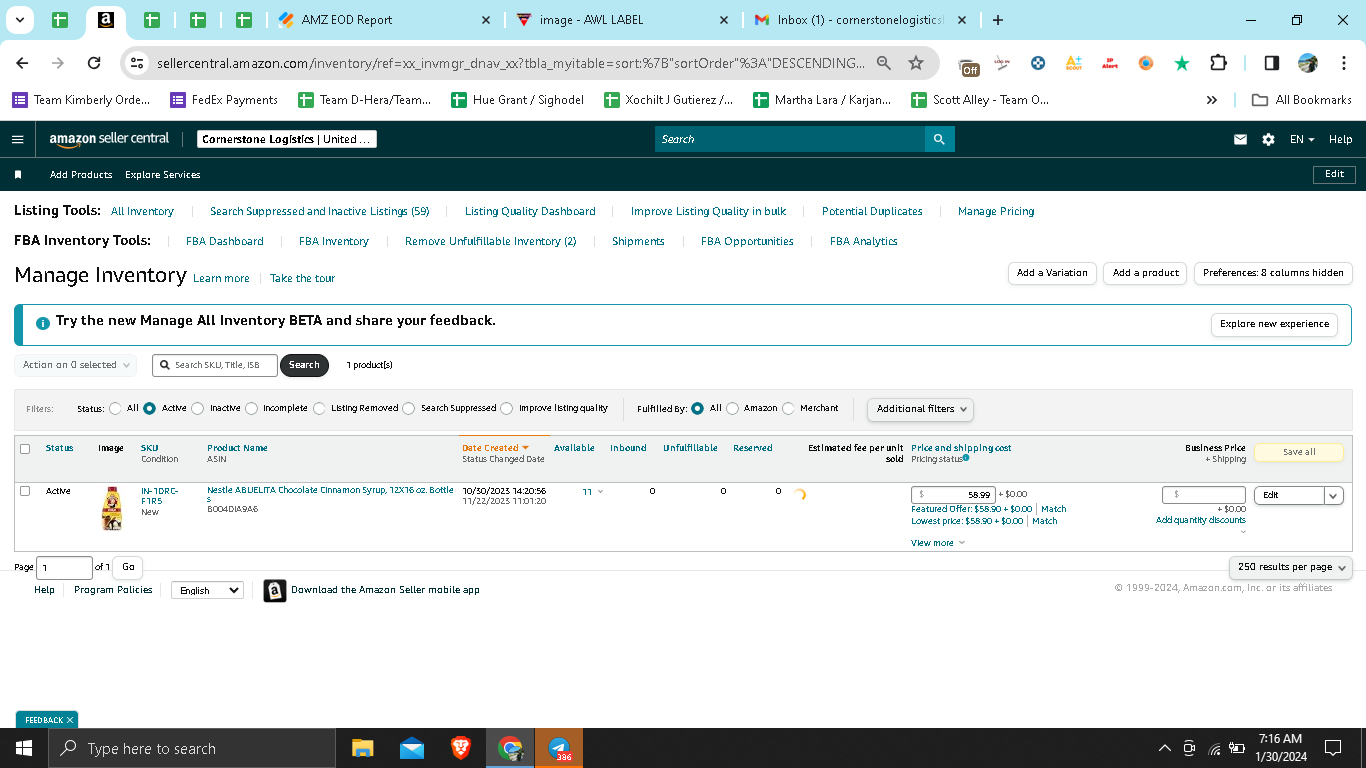
Task: Choose Fulfilled By Merchant radio button
Action: click(789, 408)
